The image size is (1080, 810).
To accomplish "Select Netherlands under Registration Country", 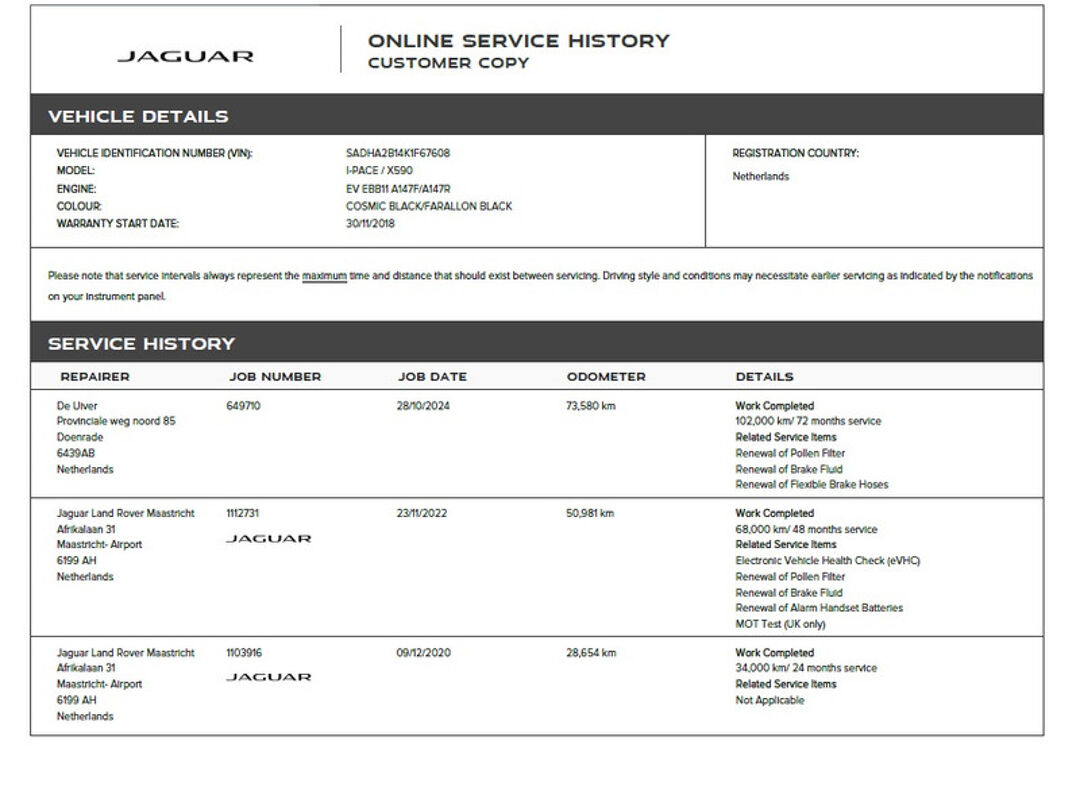I will click(760, 176).
